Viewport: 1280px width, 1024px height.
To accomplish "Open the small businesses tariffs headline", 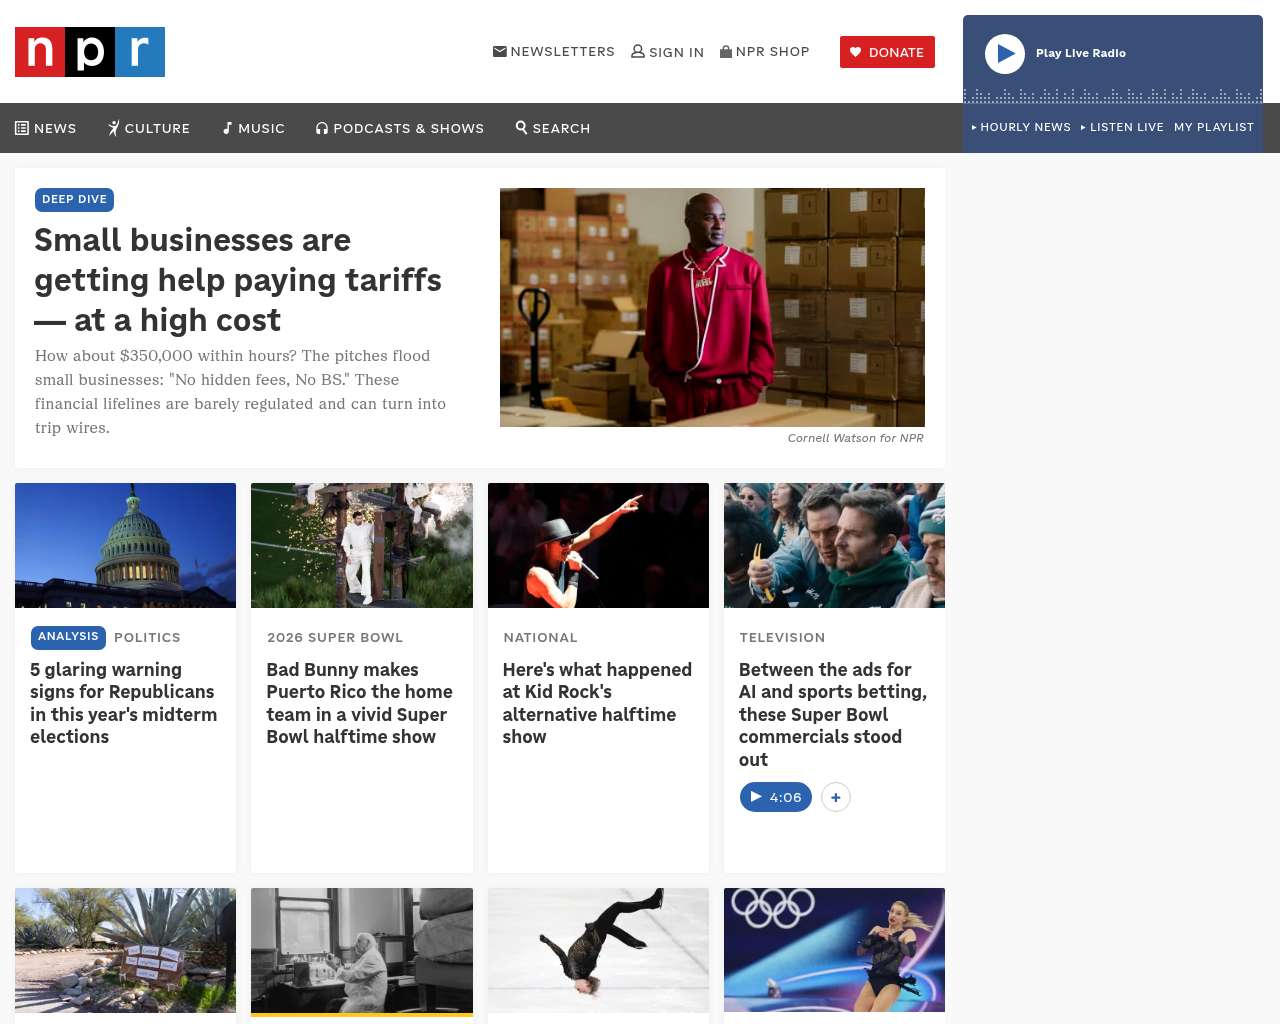I will click(x=238, y=280).
